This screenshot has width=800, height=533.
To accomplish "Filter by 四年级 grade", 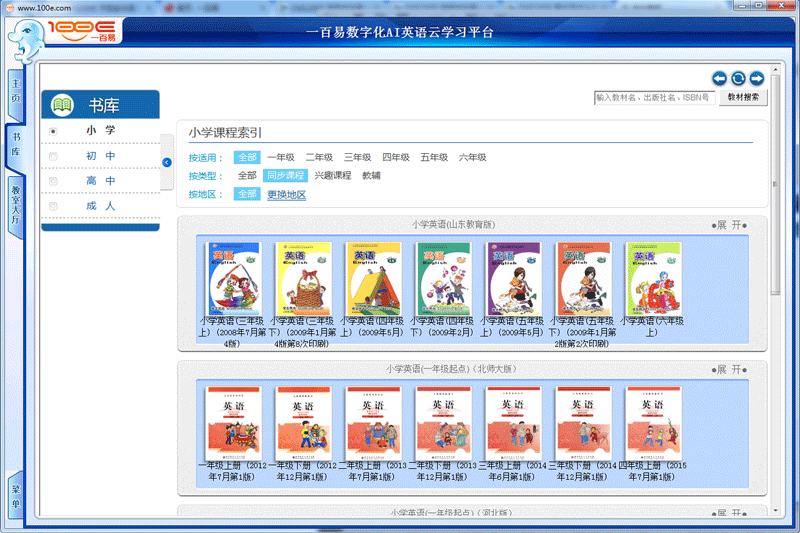I will pos(396,157).
